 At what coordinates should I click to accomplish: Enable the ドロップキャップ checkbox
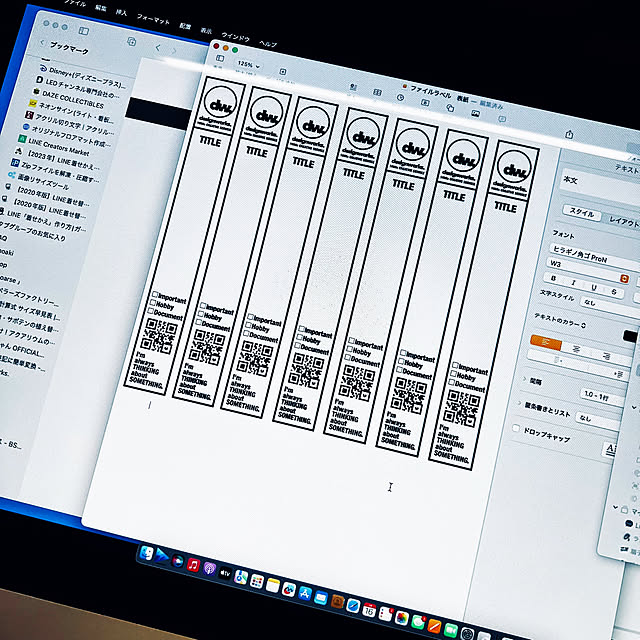coord(516,428)
